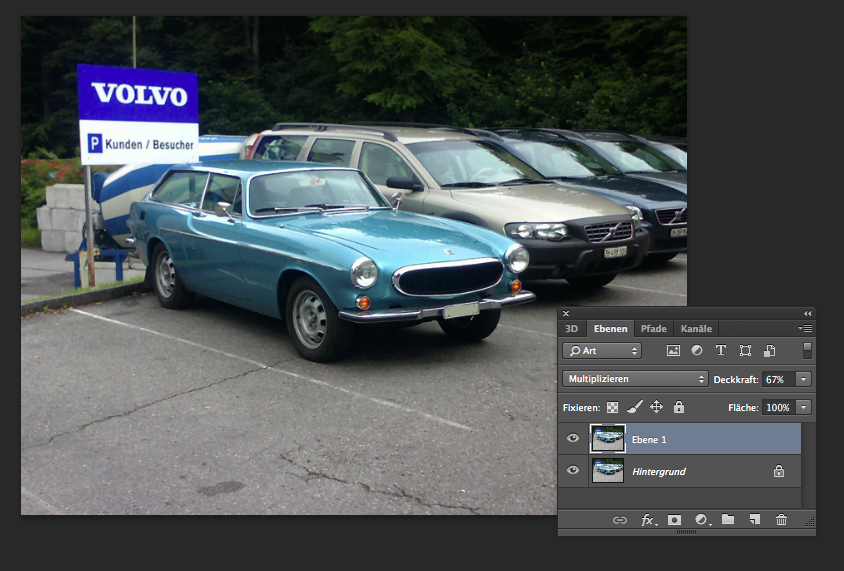Filter layers by shape layers icon
This screenshot has height=571, width=844.
coord(745,351)
